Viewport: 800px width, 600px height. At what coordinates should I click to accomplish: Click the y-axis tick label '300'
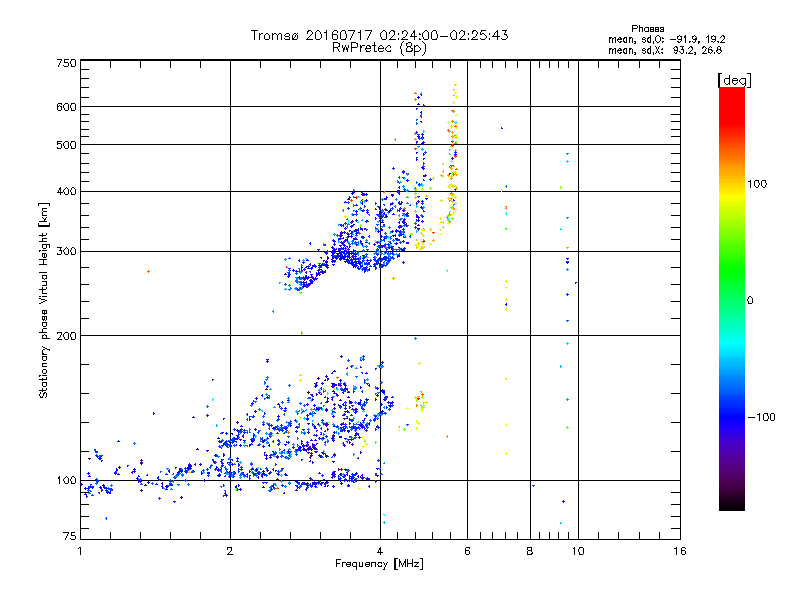coord(66,251)
